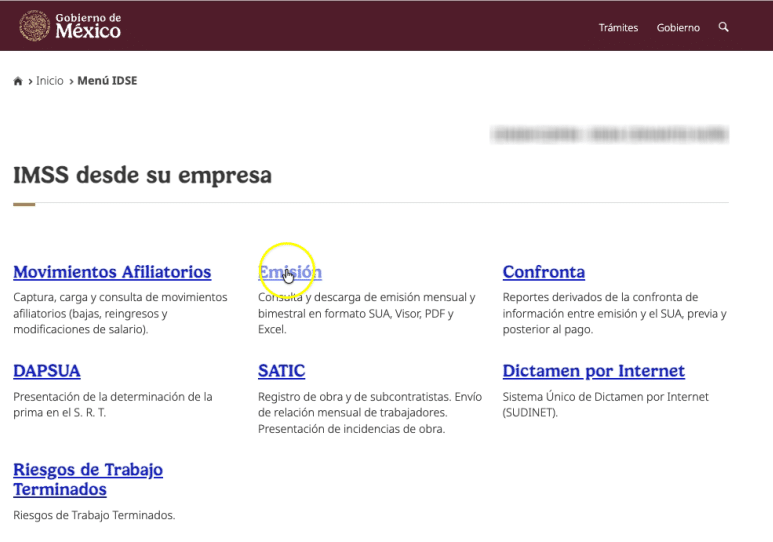Click description 'Consulta y descarga de emisión mensual'
This screenshot has width=773, height=542.
(x=367, y=313)
